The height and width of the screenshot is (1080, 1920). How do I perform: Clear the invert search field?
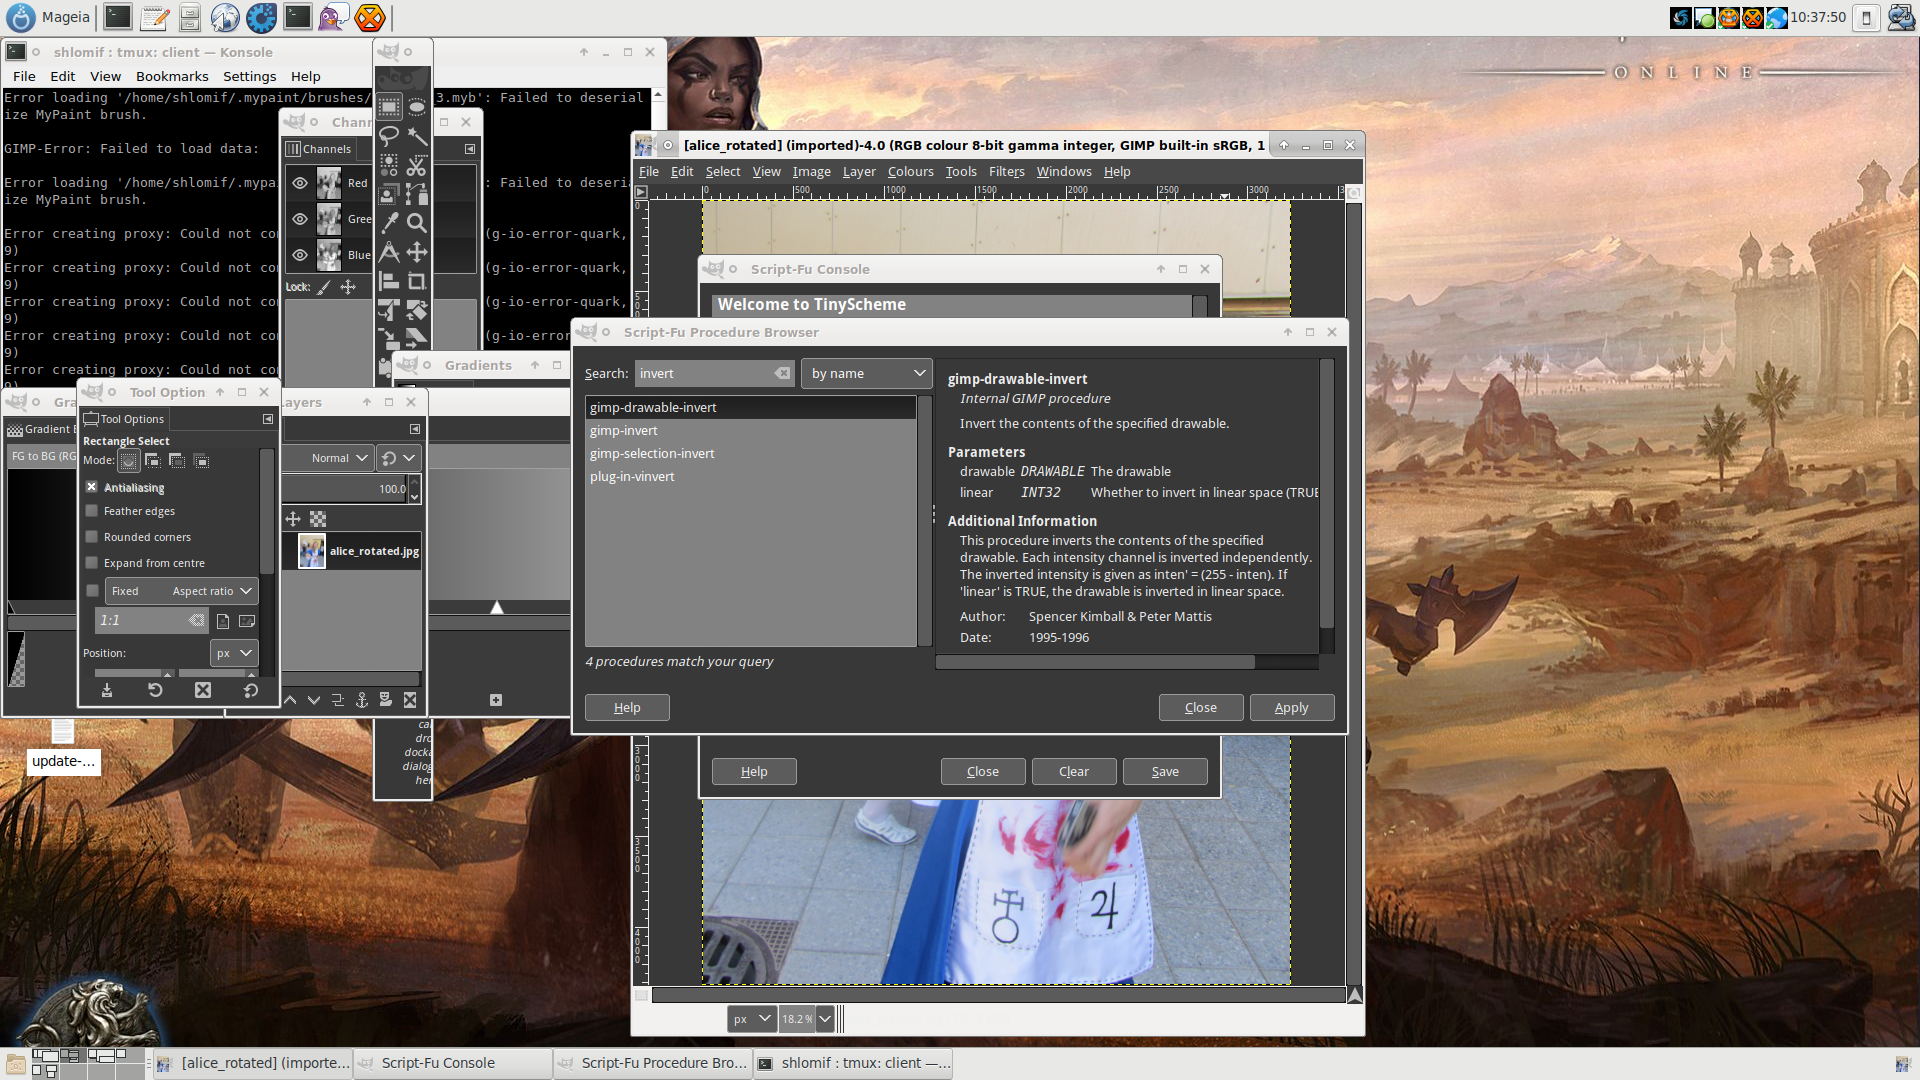(x=782, y=373)
